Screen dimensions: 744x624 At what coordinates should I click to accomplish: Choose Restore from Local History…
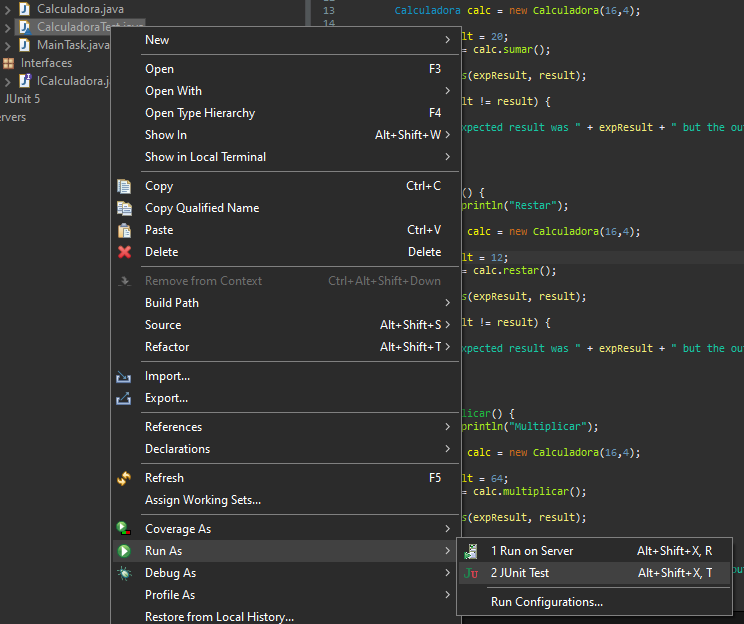286,616
